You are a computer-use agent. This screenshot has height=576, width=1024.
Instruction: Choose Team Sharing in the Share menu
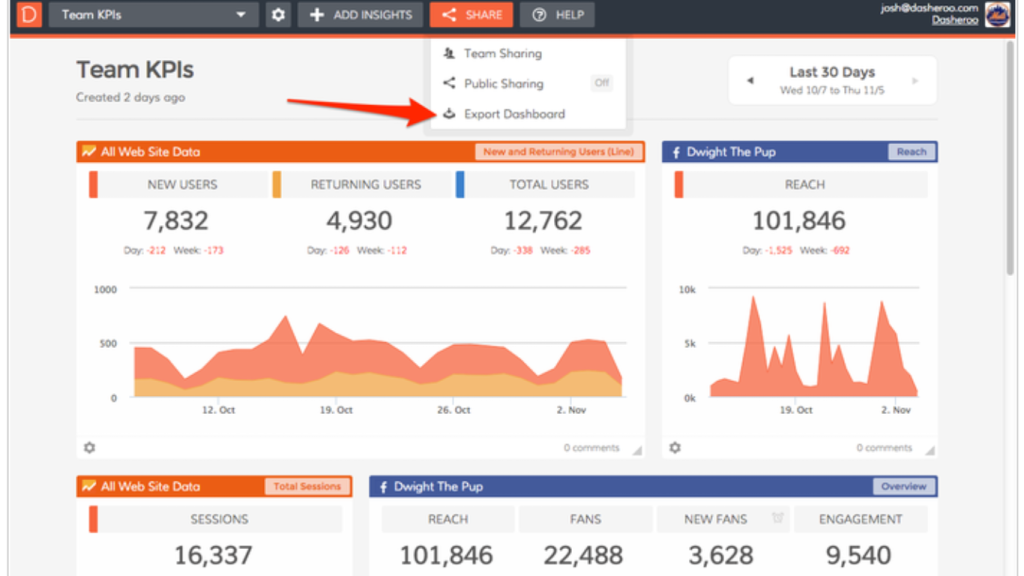(x=502, y=53)
